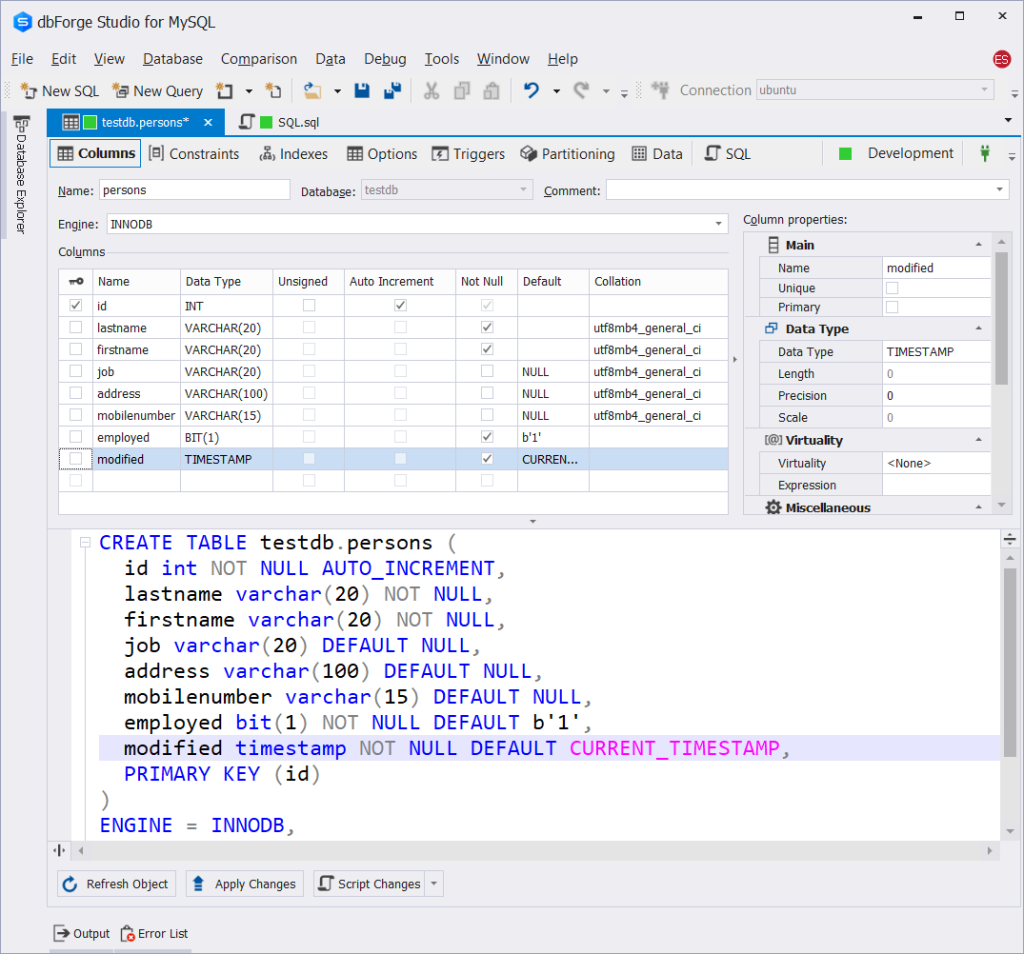Open the Comment field dropdown arrow

(1000, 190)
